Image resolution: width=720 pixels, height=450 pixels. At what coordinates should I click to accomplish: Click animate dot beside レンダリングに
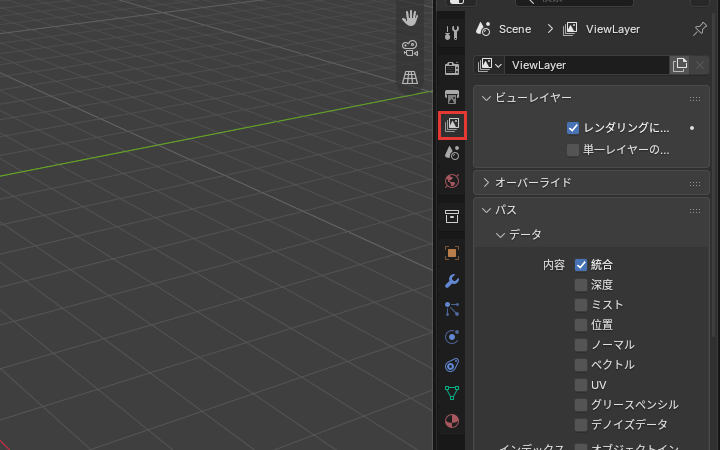692,128
